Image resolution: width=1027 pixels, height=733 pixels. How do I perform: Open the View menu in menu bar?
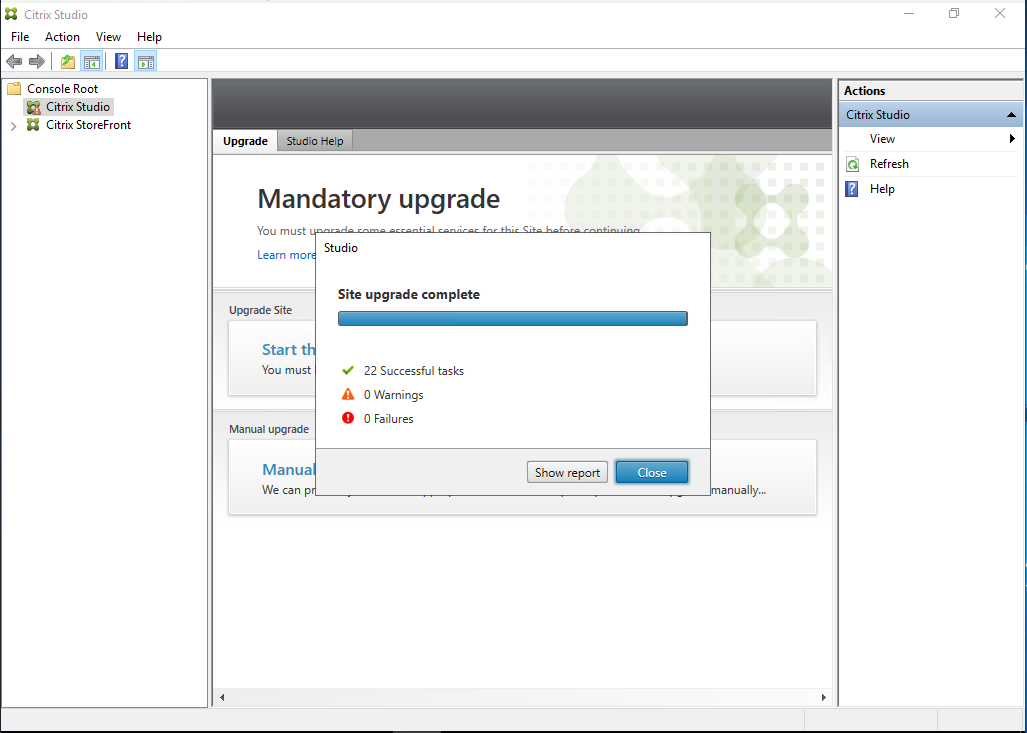click(x=108, y=37)
